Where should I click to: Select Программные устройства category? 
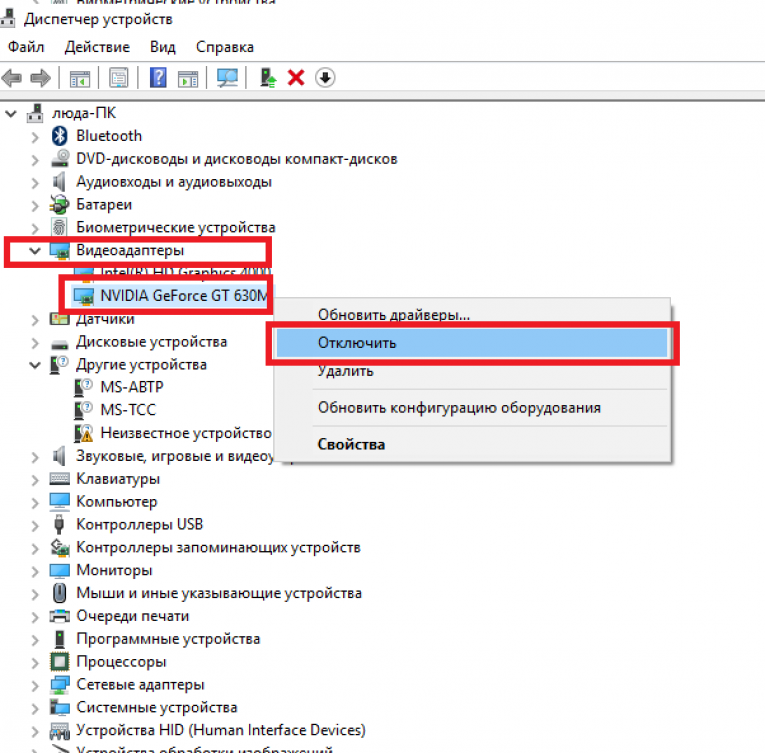click(168, 639)
